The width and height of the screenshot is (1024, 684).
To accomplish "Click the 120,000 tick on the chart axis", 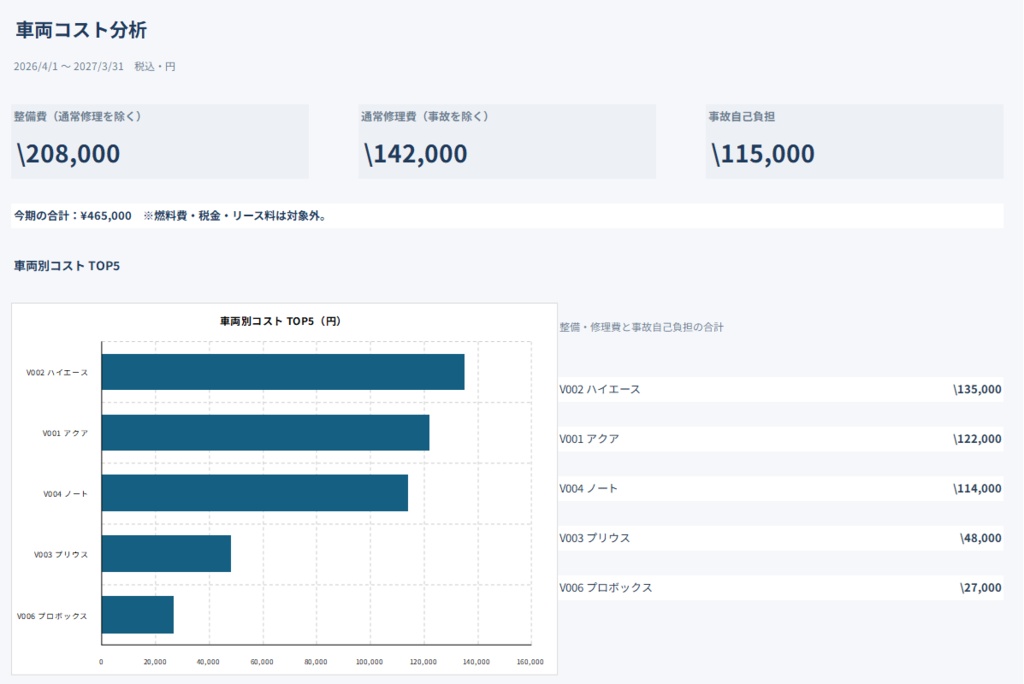I will click(x=423, y=662).
